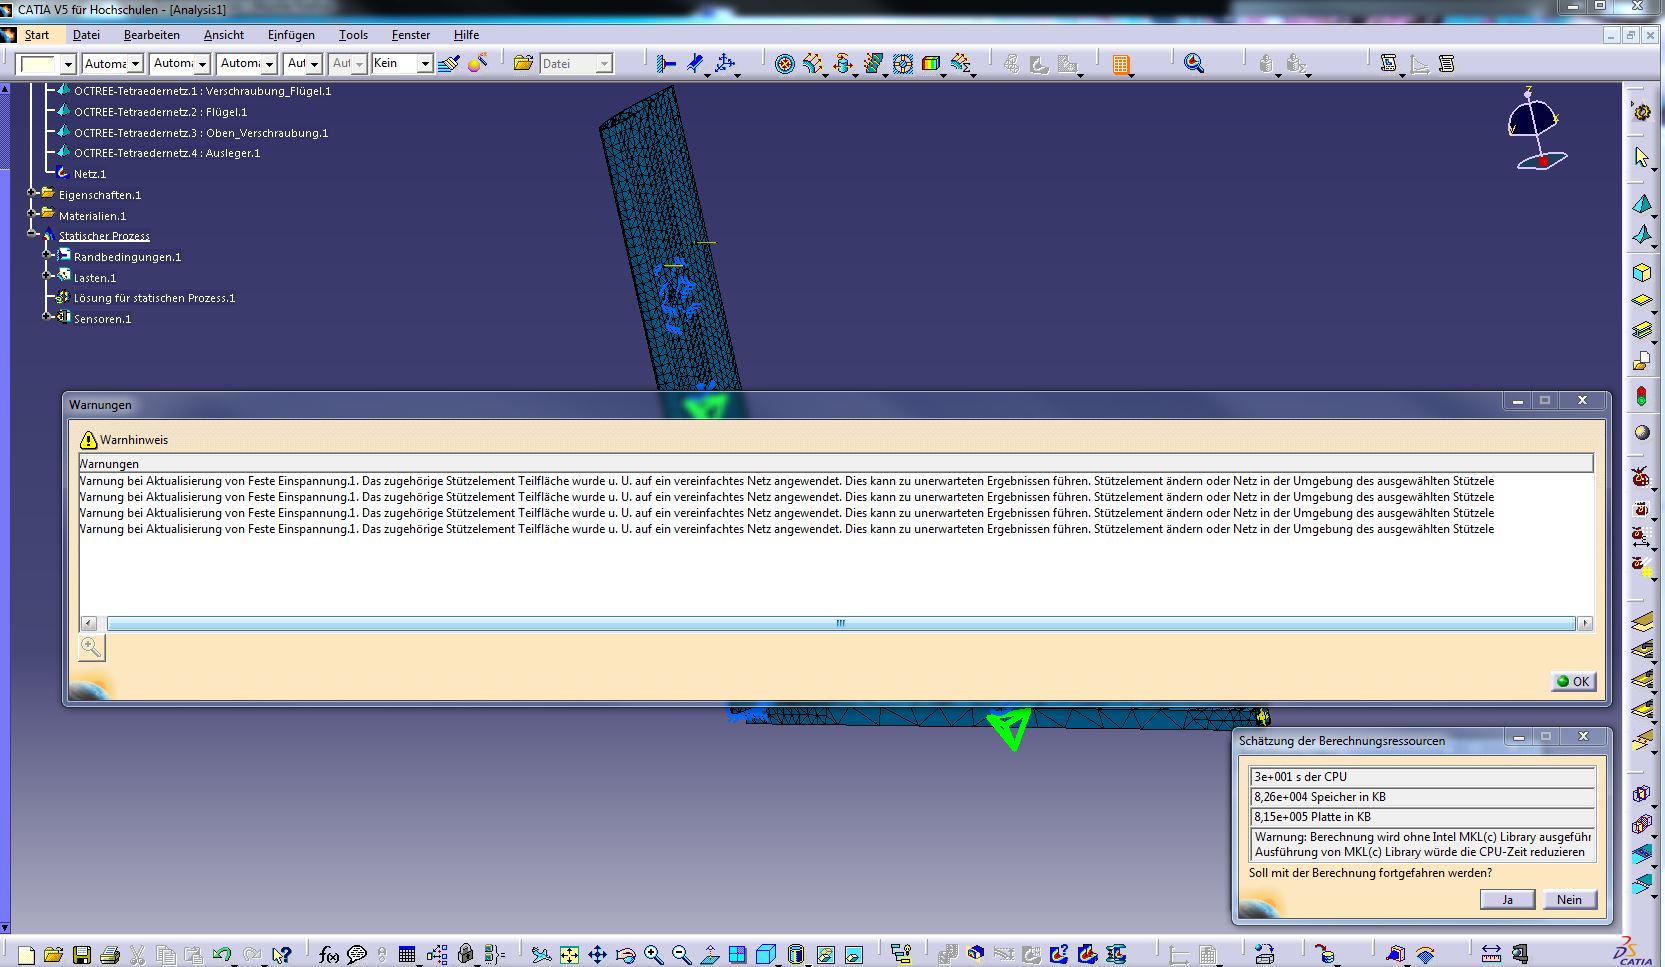Click the 3D Property yellow cube icon
This screenshot has height=967, width=1665.
1641,272
